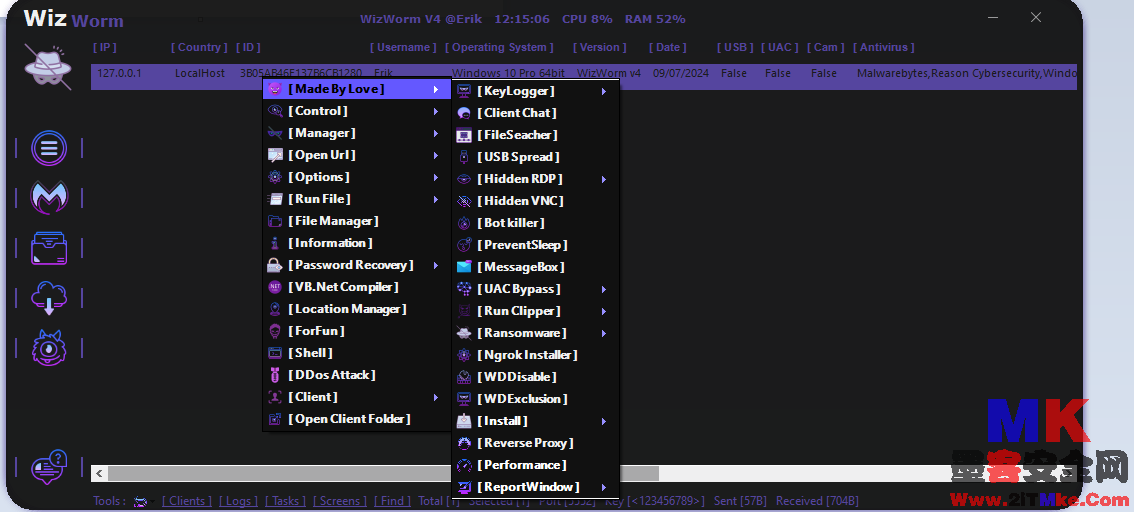This screenshot has width=1134, height=512.
Task: Choose the Ransomware menu entry
Action: point(536,333)
